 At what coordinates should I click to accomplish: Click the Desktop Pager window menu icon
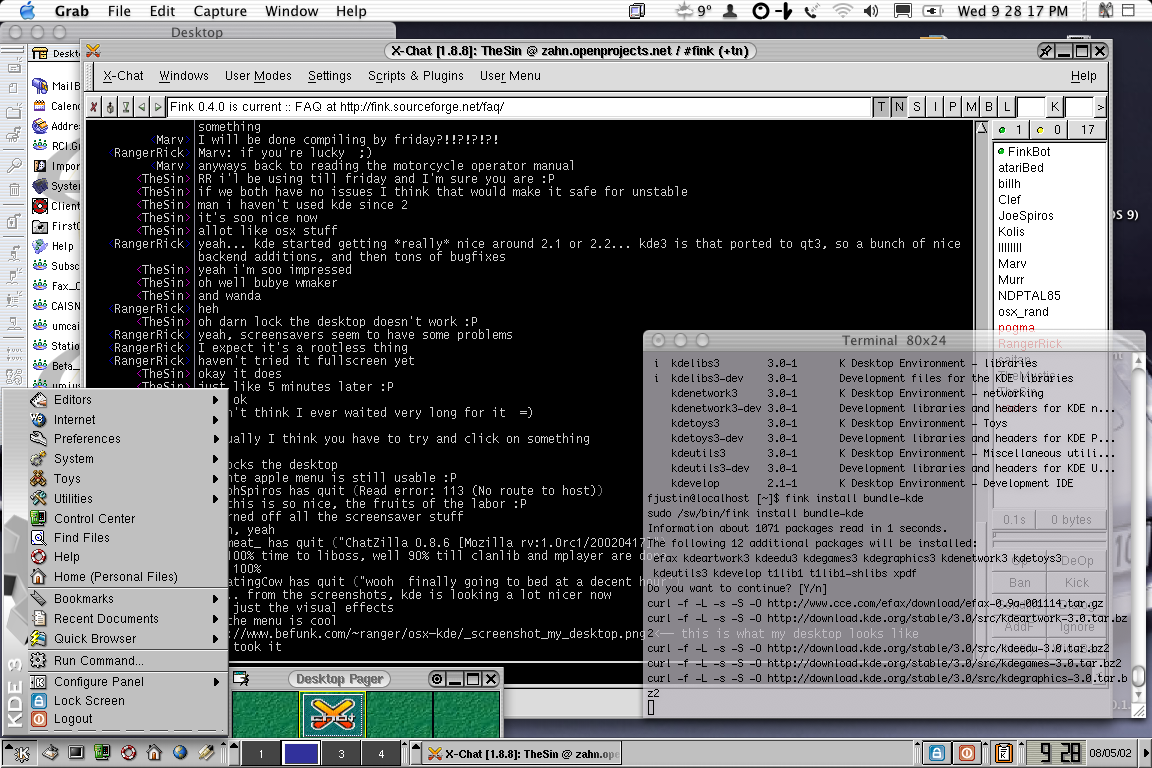pyautogui.click(x=241, y=678)
